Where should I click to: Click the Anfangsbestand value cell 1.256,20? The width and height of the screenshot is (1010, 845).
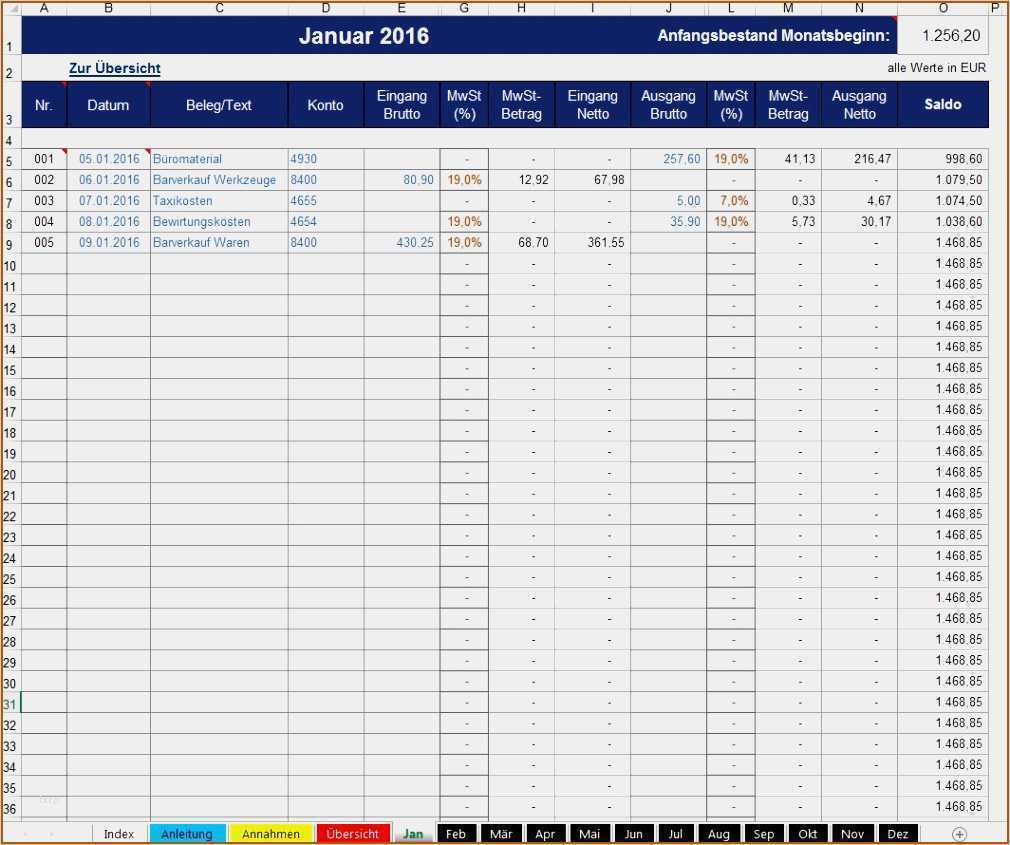coord(942,36)
